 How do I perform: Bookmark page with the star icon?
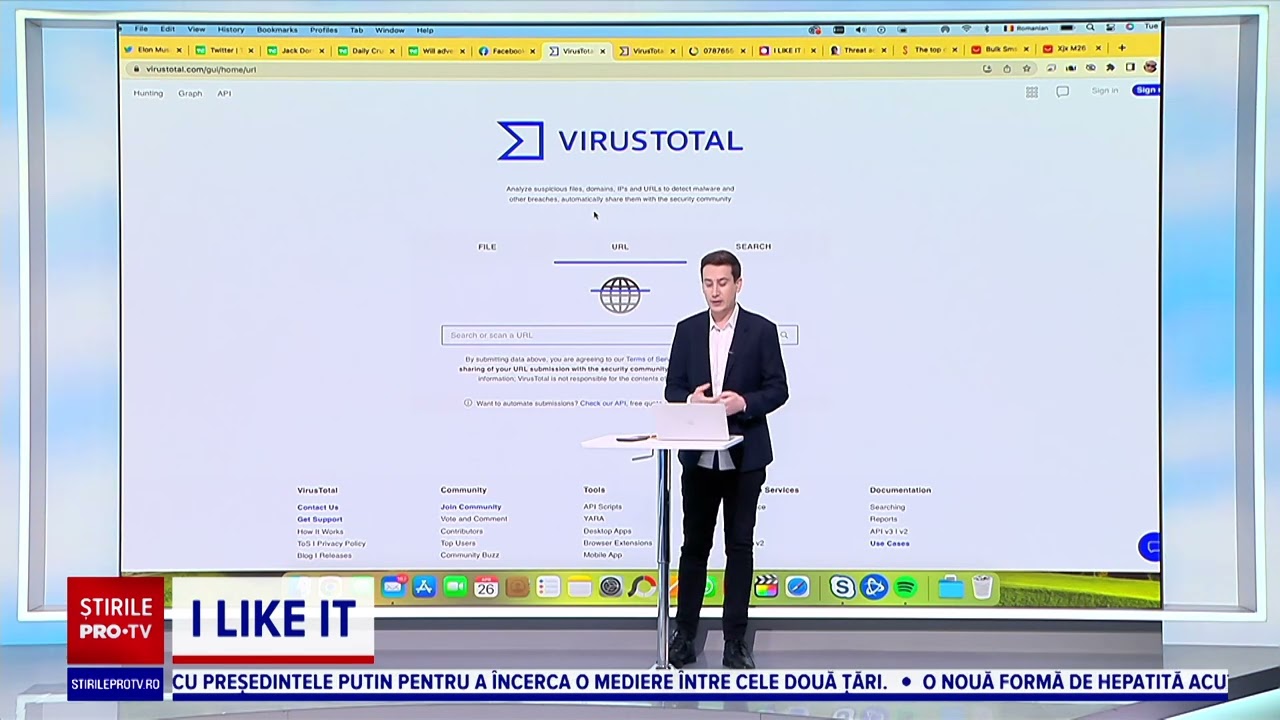pyautogui.click(x=1027, y=69)
